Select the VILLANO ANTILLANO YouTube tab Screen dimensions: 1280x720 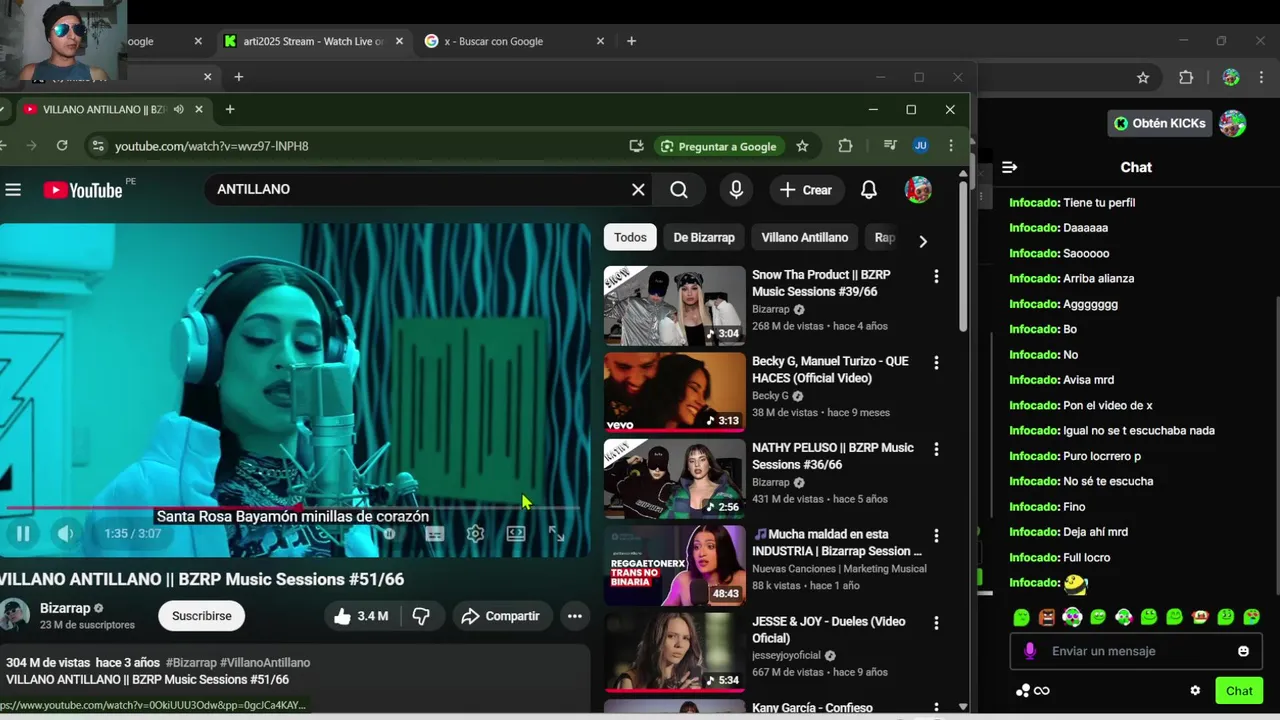click(x=113, y=109)
